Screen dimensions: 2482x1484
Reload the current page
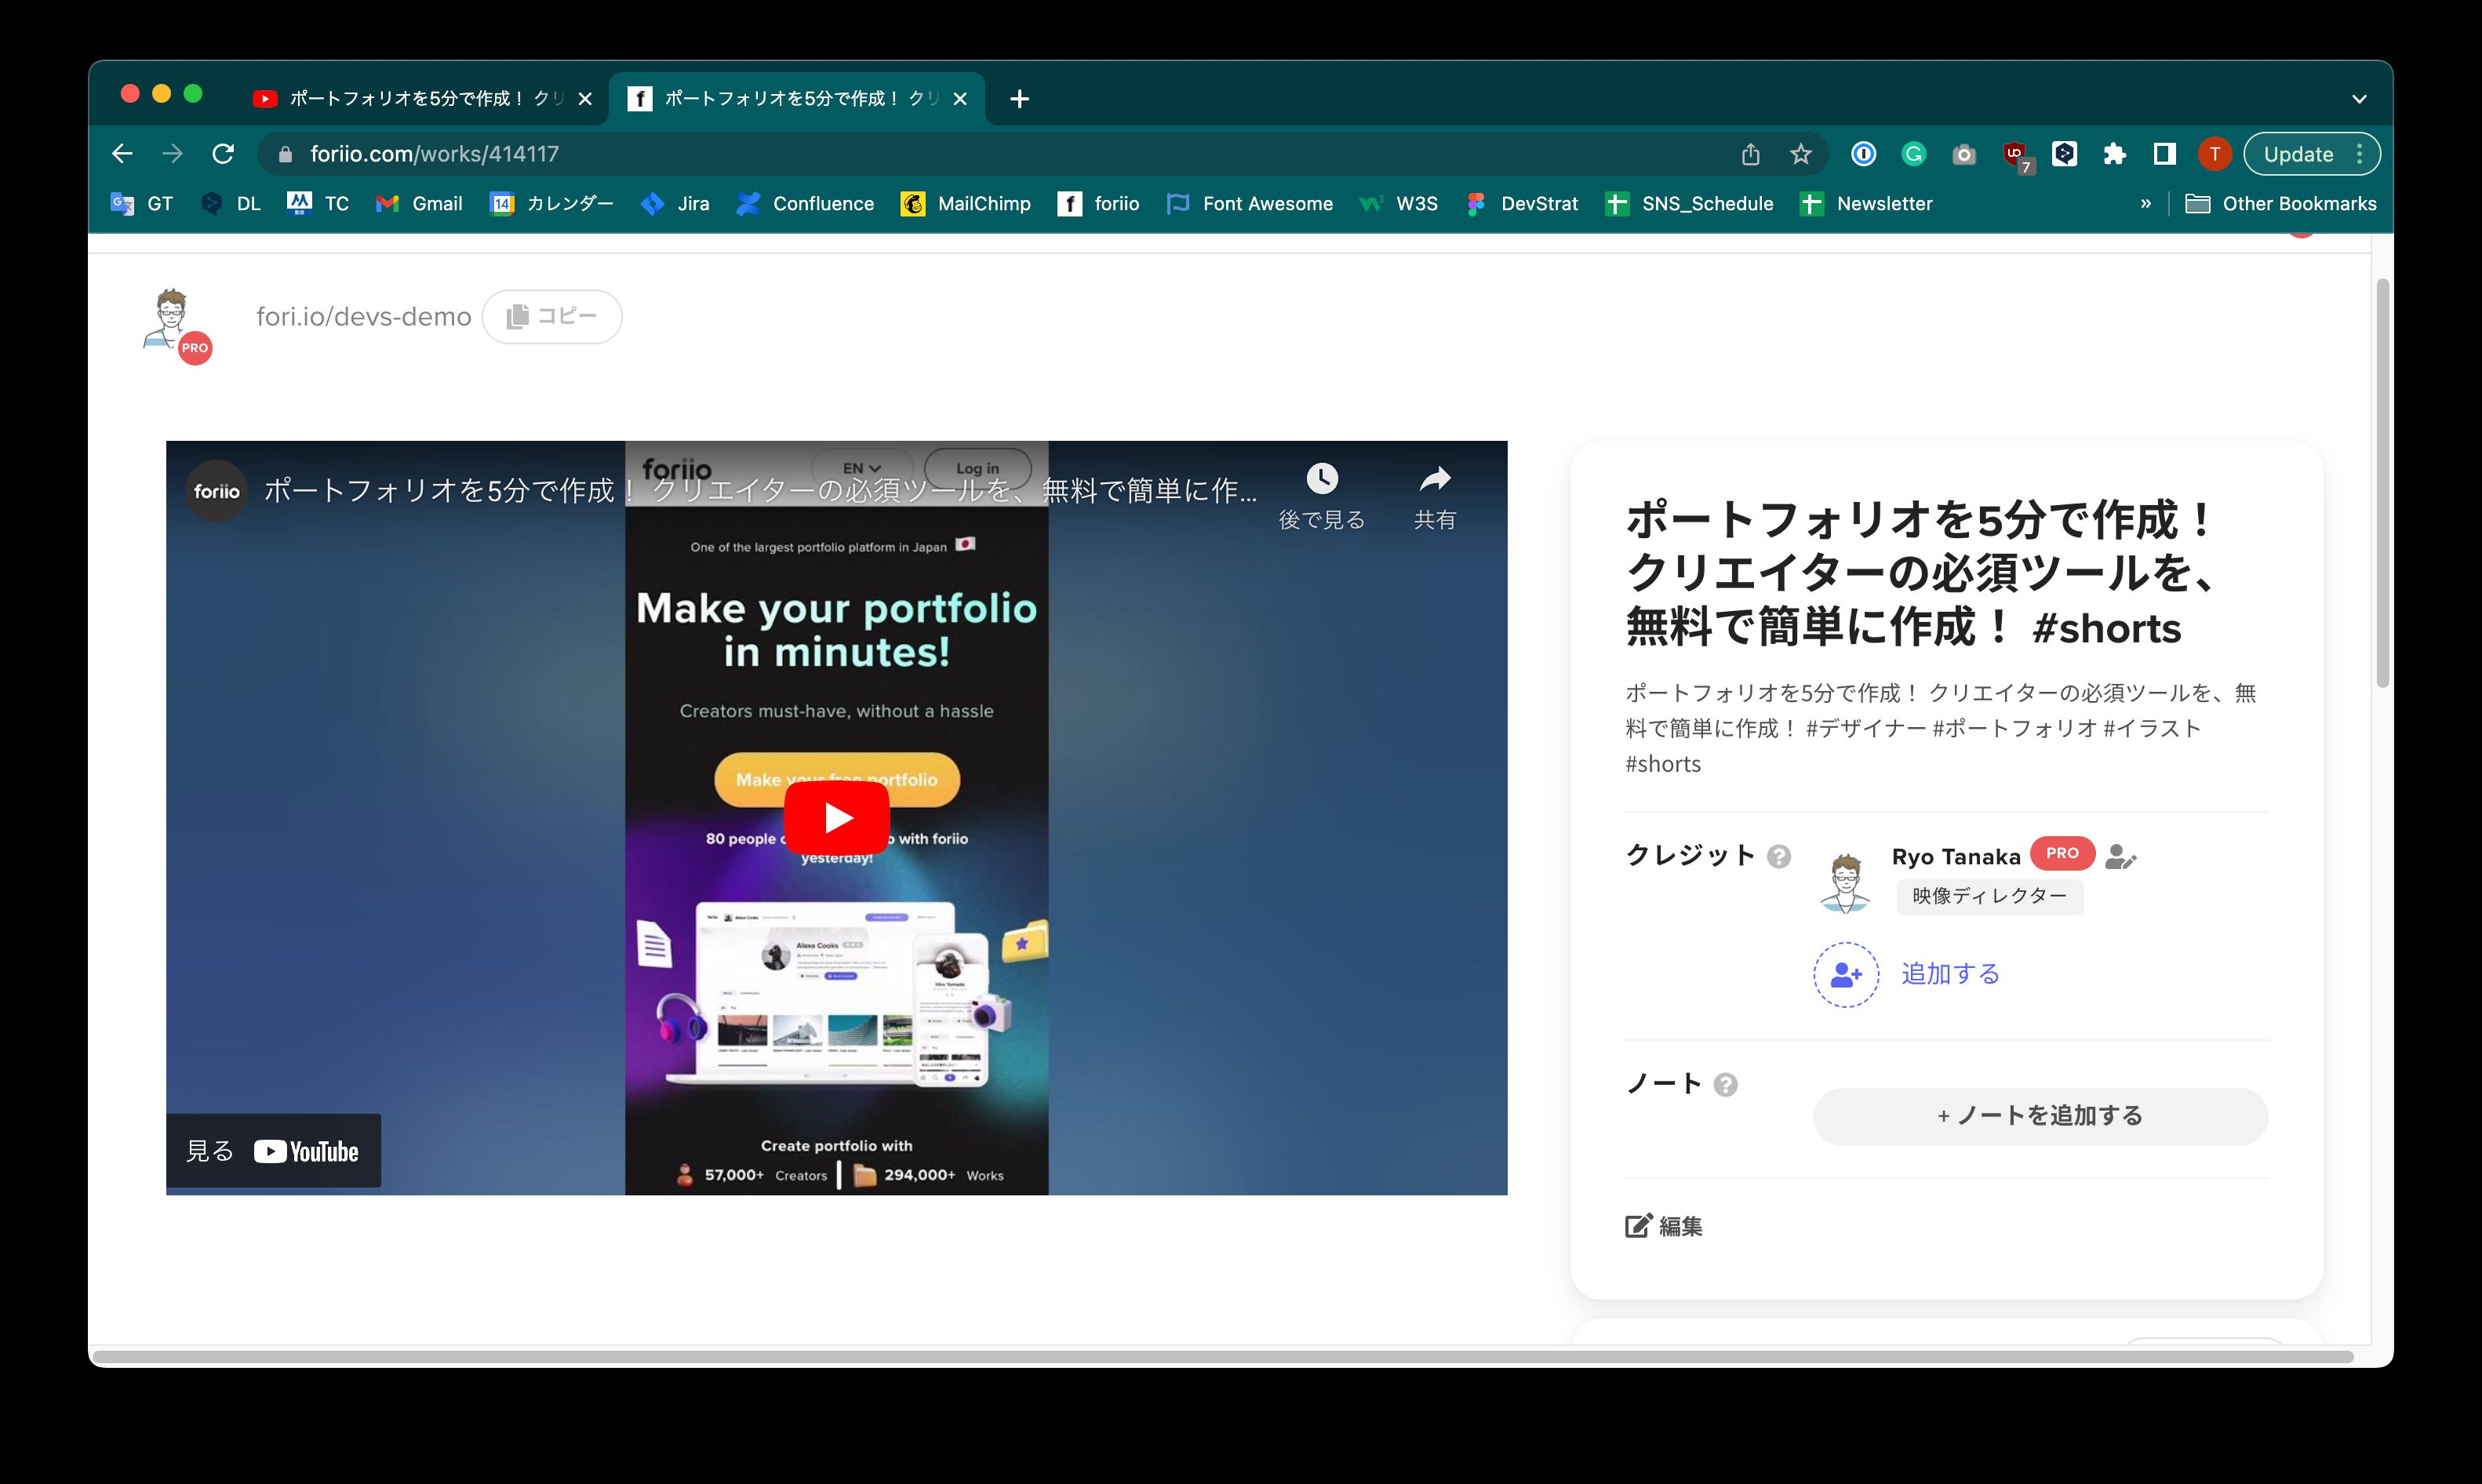pyautogui.click(x=223, y=153)
